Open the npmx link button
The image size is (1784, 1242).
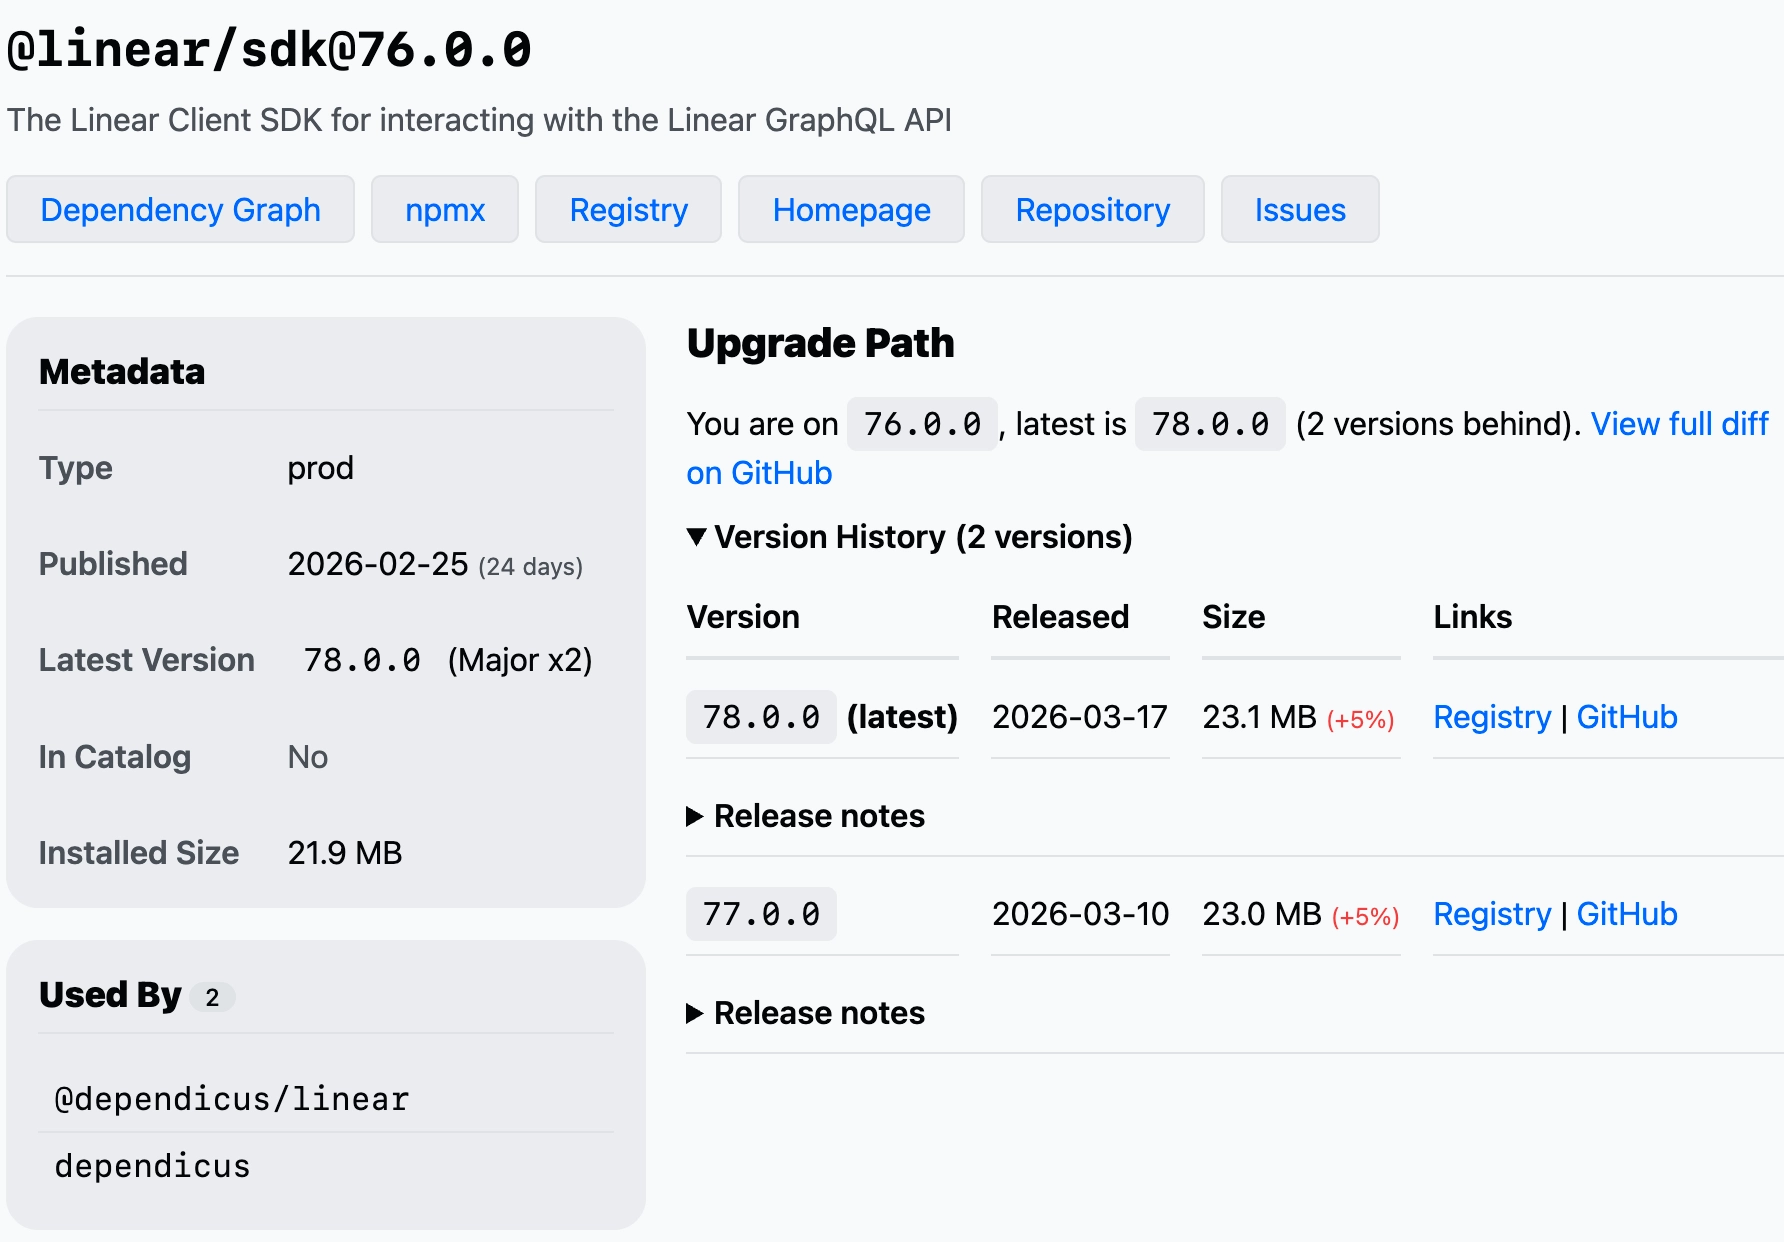click(445, 209)
